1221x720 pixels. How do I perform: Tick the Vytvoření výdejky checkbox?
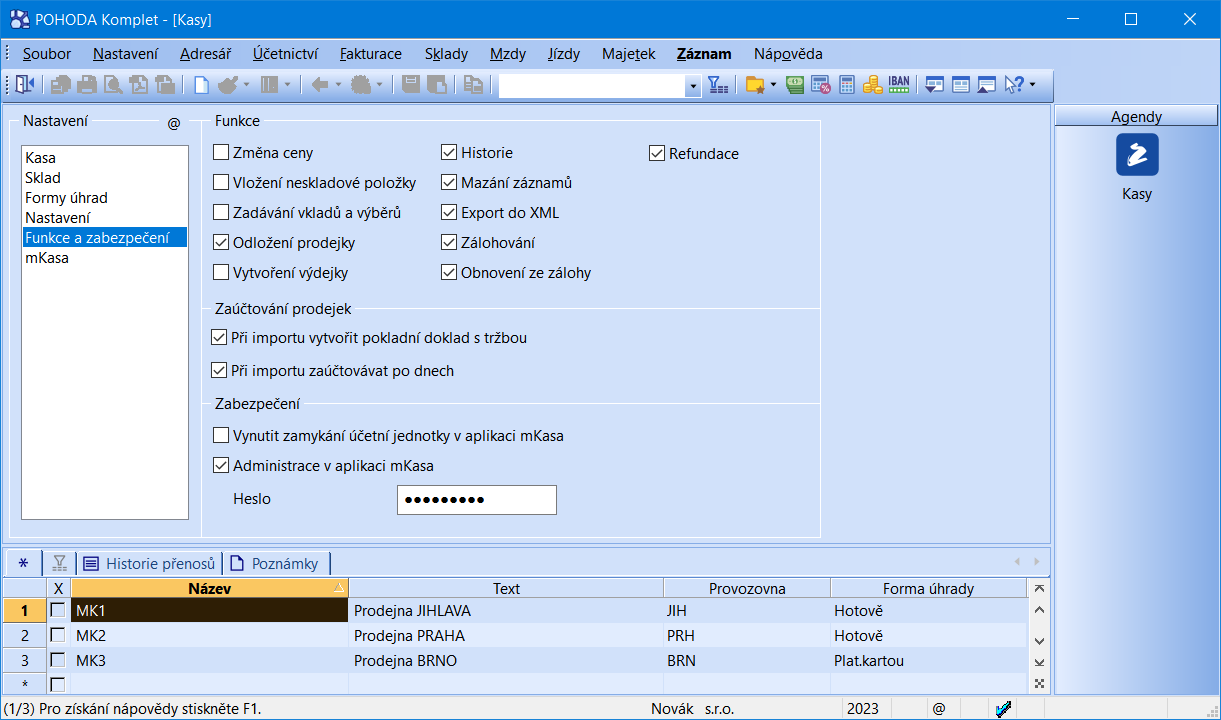222,272
